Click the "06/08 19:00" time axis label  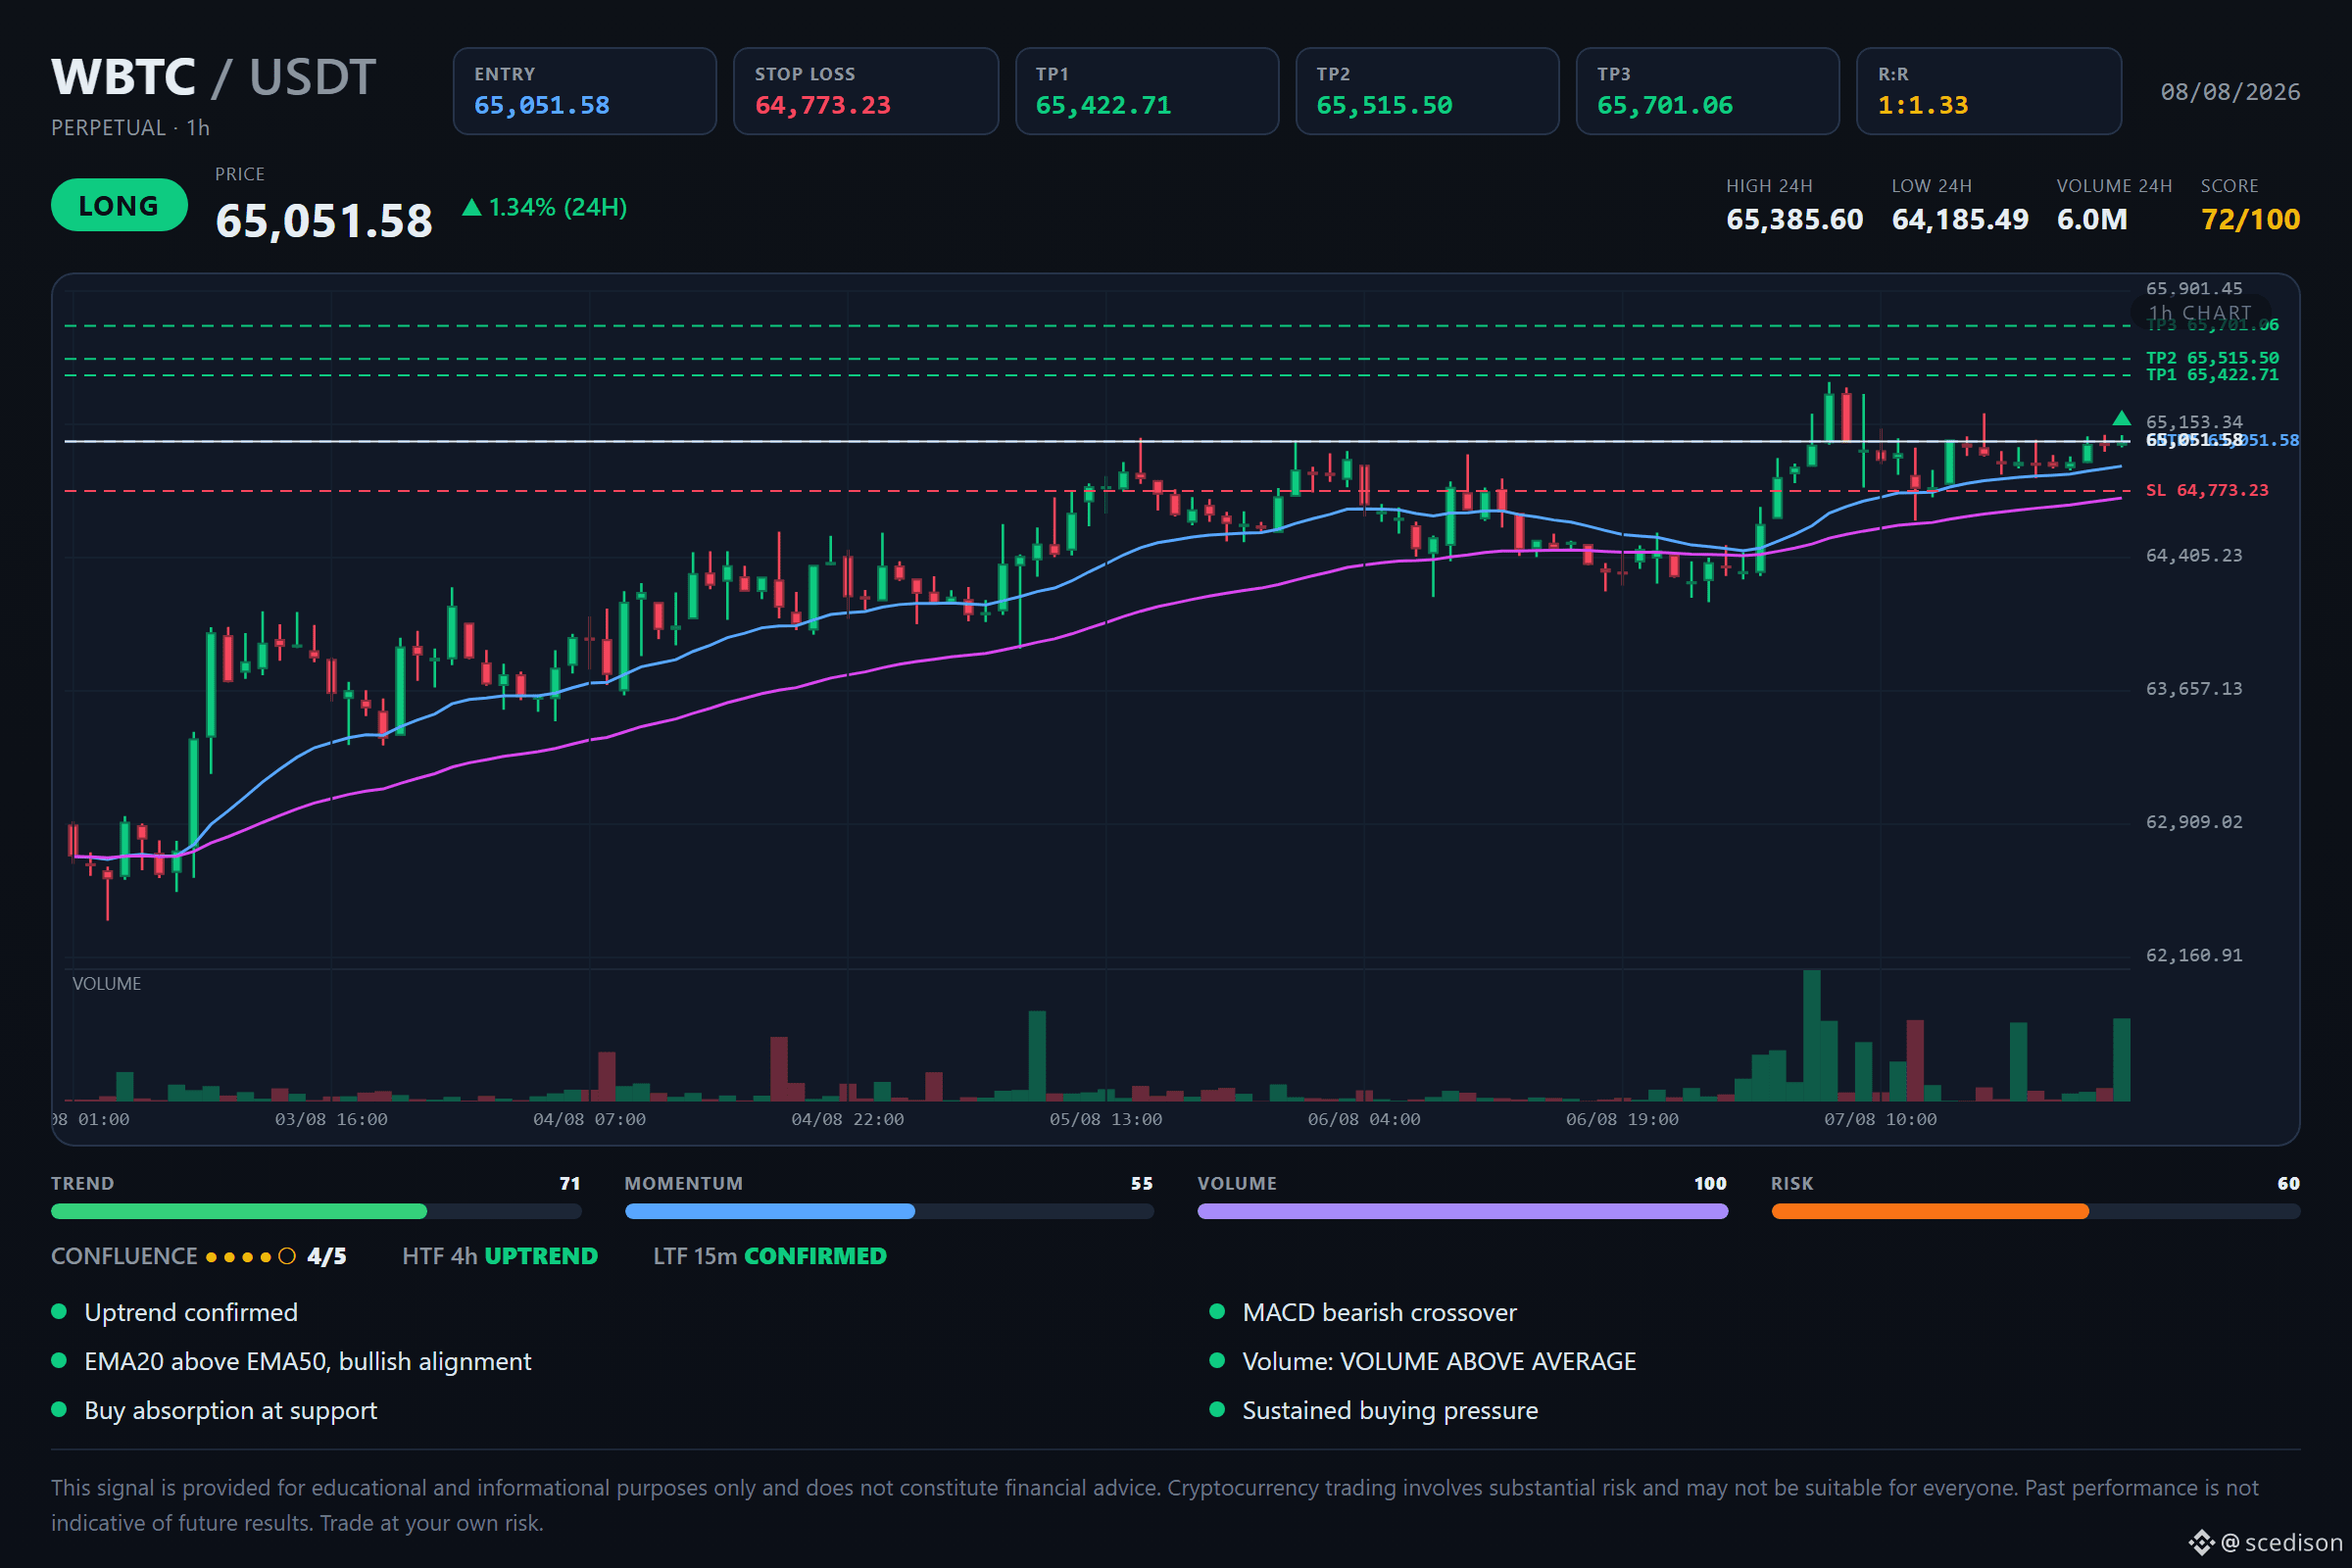[1622, 1119]
